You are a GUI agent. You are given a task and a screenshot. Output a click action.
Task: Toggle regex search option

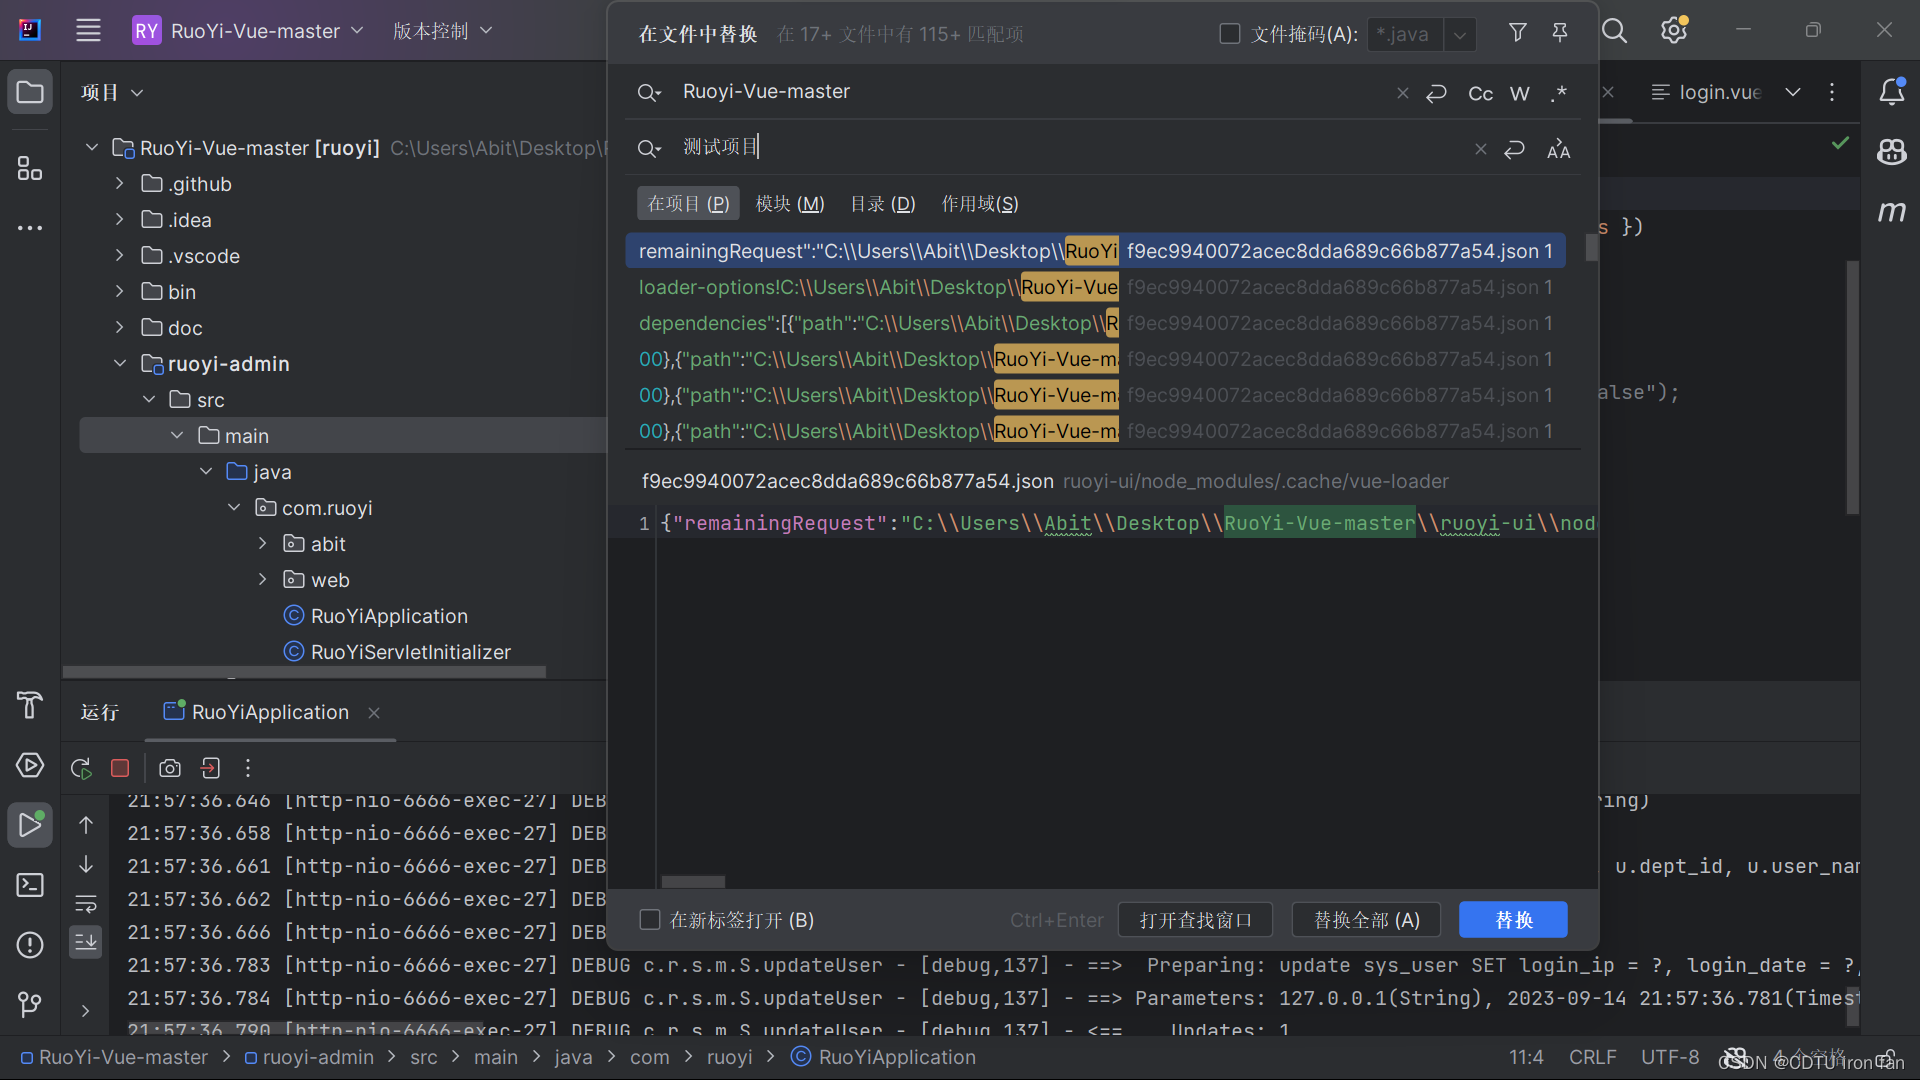(x=1559, y=93)
